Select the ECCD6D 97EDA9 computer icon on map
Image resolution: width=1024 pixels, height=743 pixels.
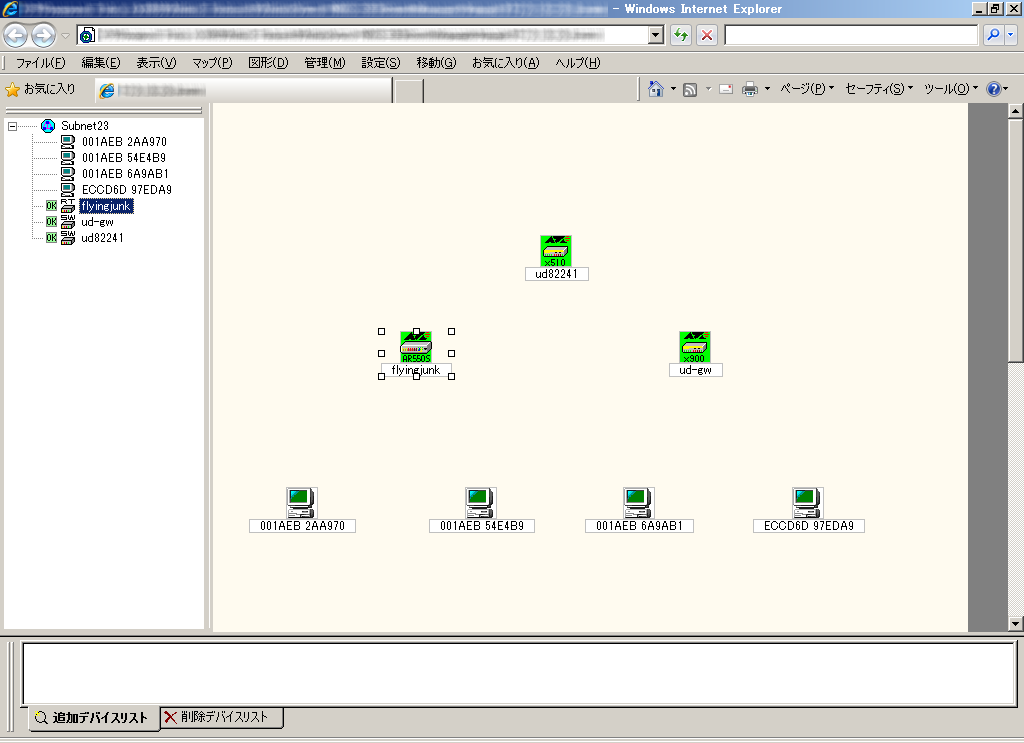pyautogui.click(x=808, y=503)
